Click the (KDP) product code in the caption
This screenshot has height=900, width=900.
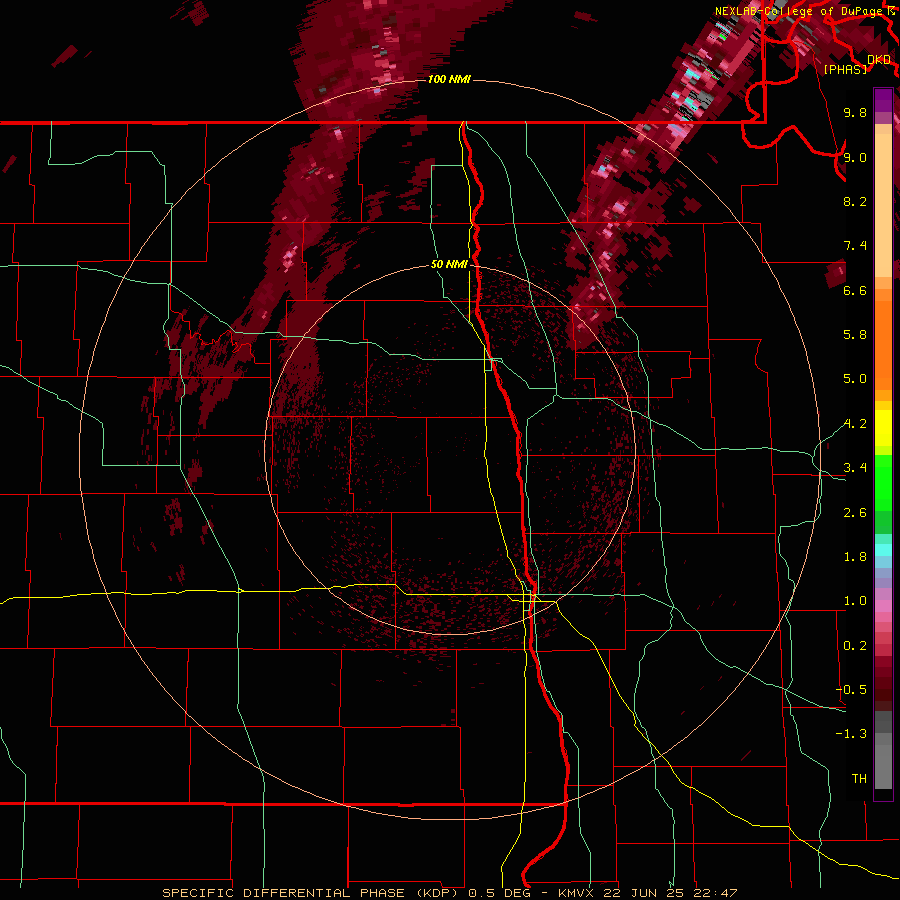click(438, 893)
